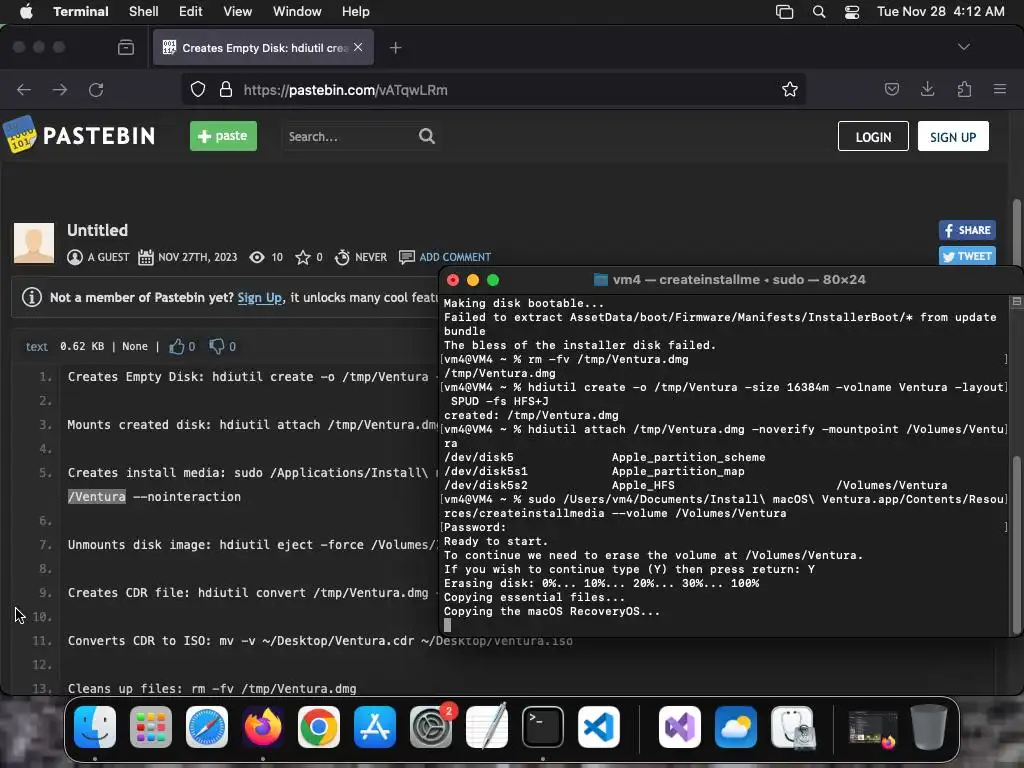Open a new Firefox tab
Screen dimensions: 1024x768
(396, 48)
